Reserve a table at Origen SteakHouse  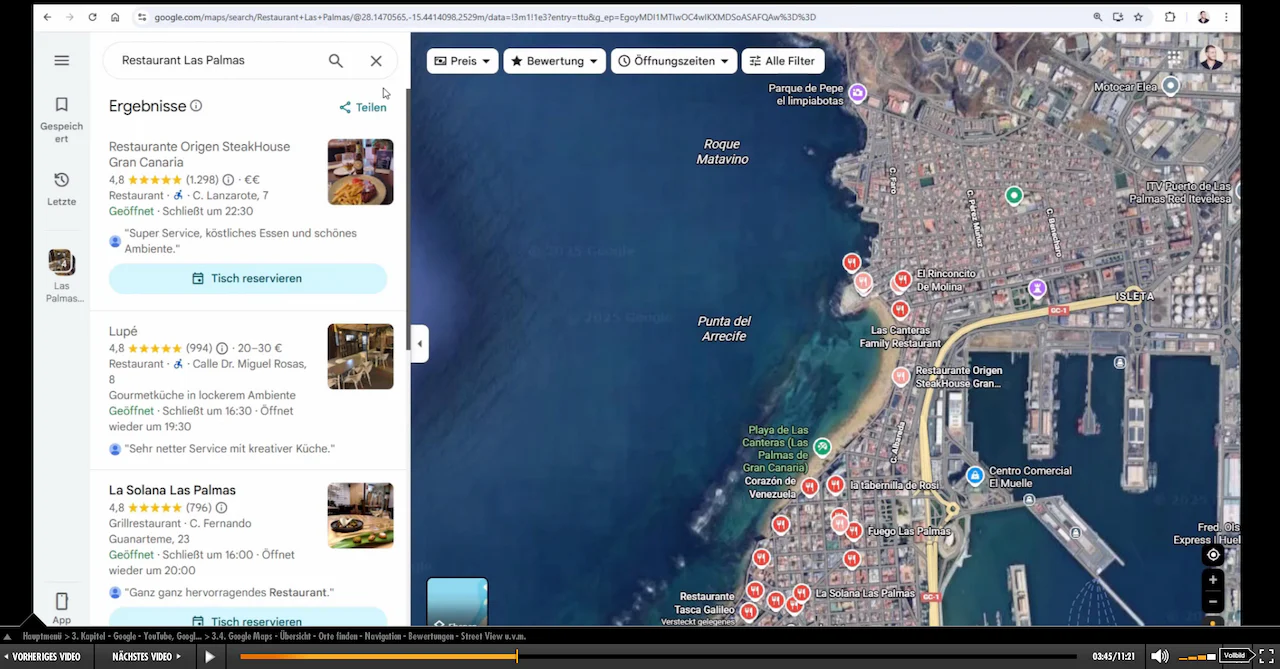[248, 278]
